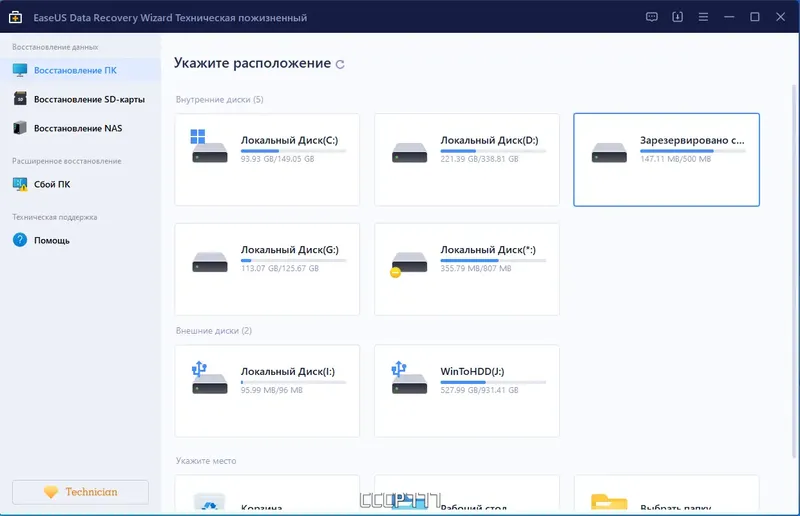Image resolution: width=800 pixels, height=516 pixels.
Task: Click the Внешние диски (2) heading
Action: (x=214, y=331)
